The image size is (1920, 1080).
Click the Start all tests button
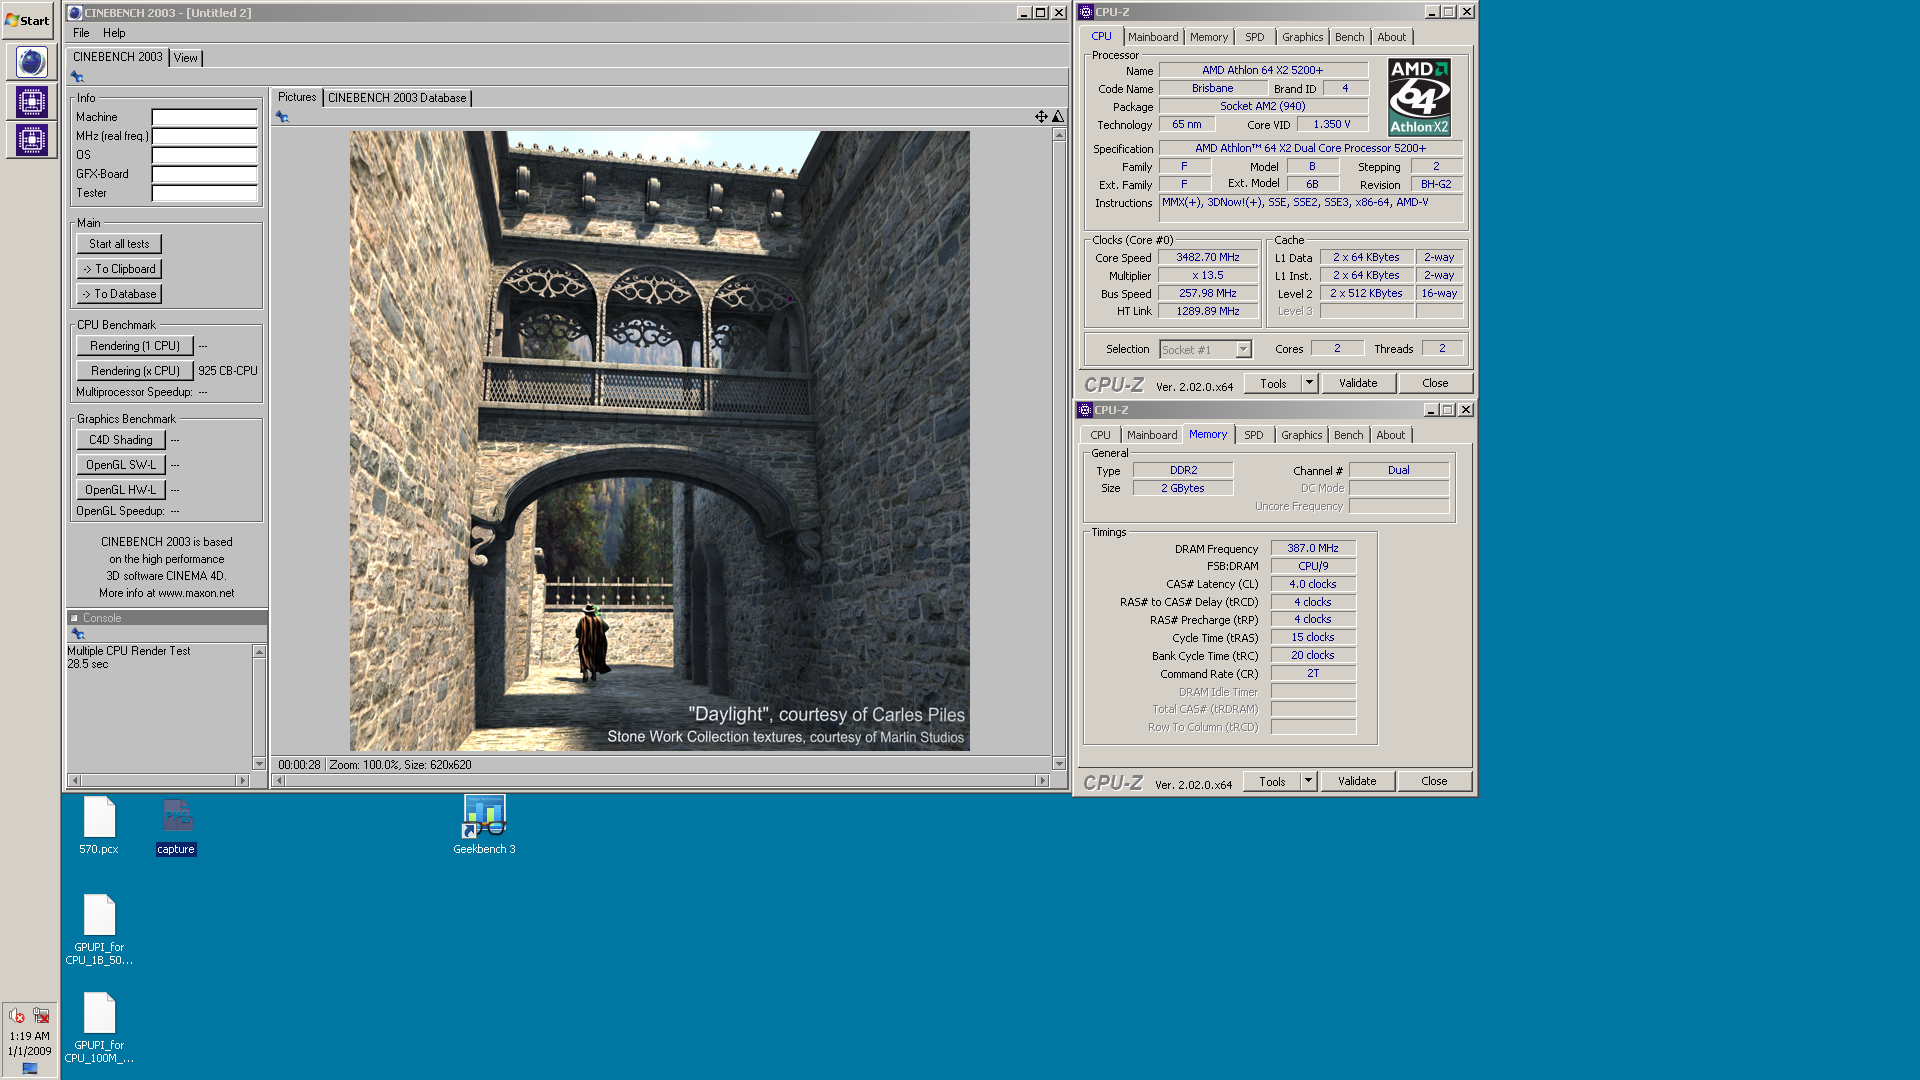click(x=119, y=244)
